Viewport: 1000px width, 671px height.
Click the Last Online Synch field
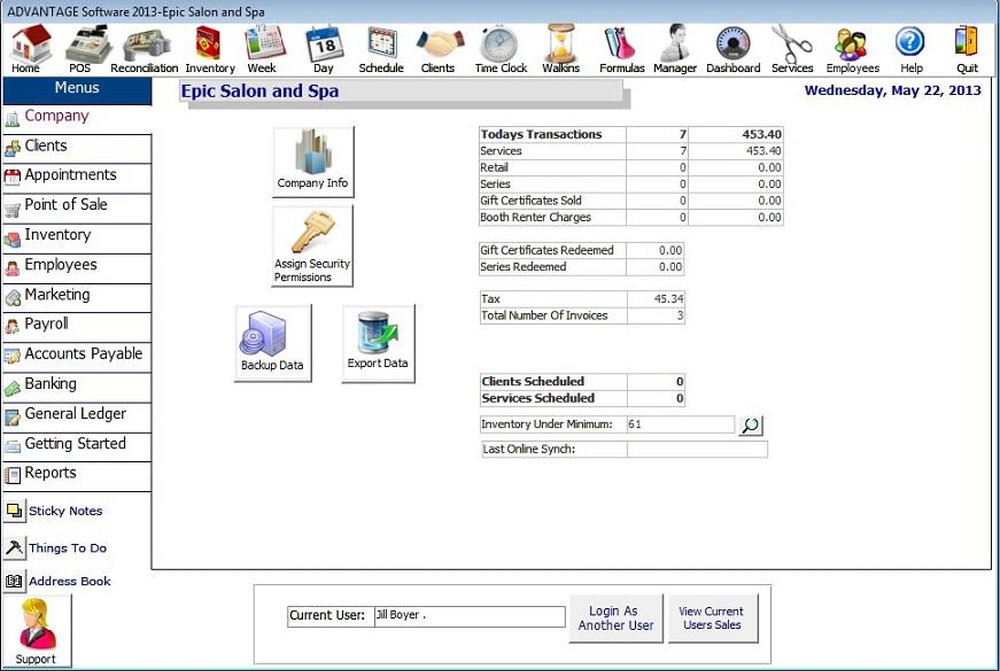pyautogui.click(x=697, y=450)
